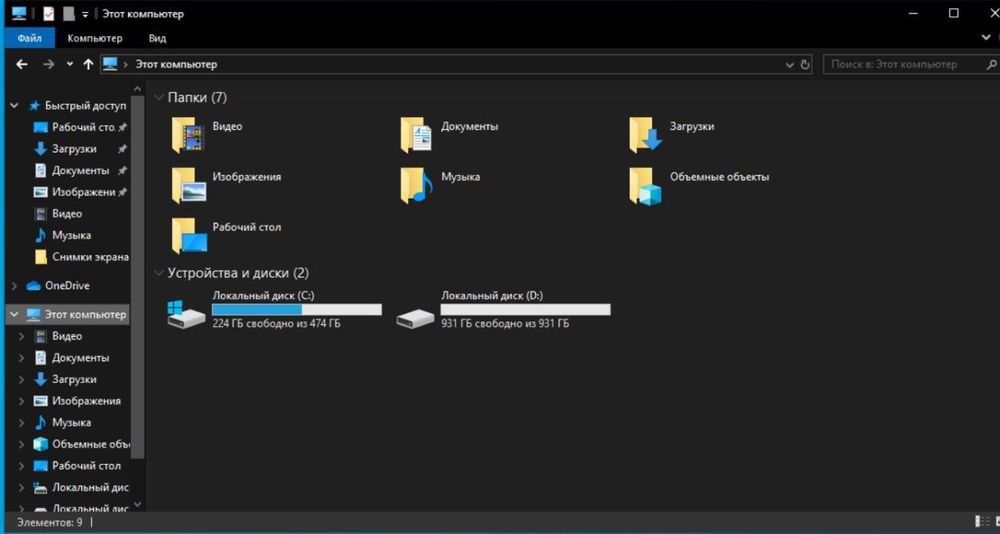Click the search magnifier icon
Image resolution: width=1000 pixels, height=534 pixels.
click(992, 64)
